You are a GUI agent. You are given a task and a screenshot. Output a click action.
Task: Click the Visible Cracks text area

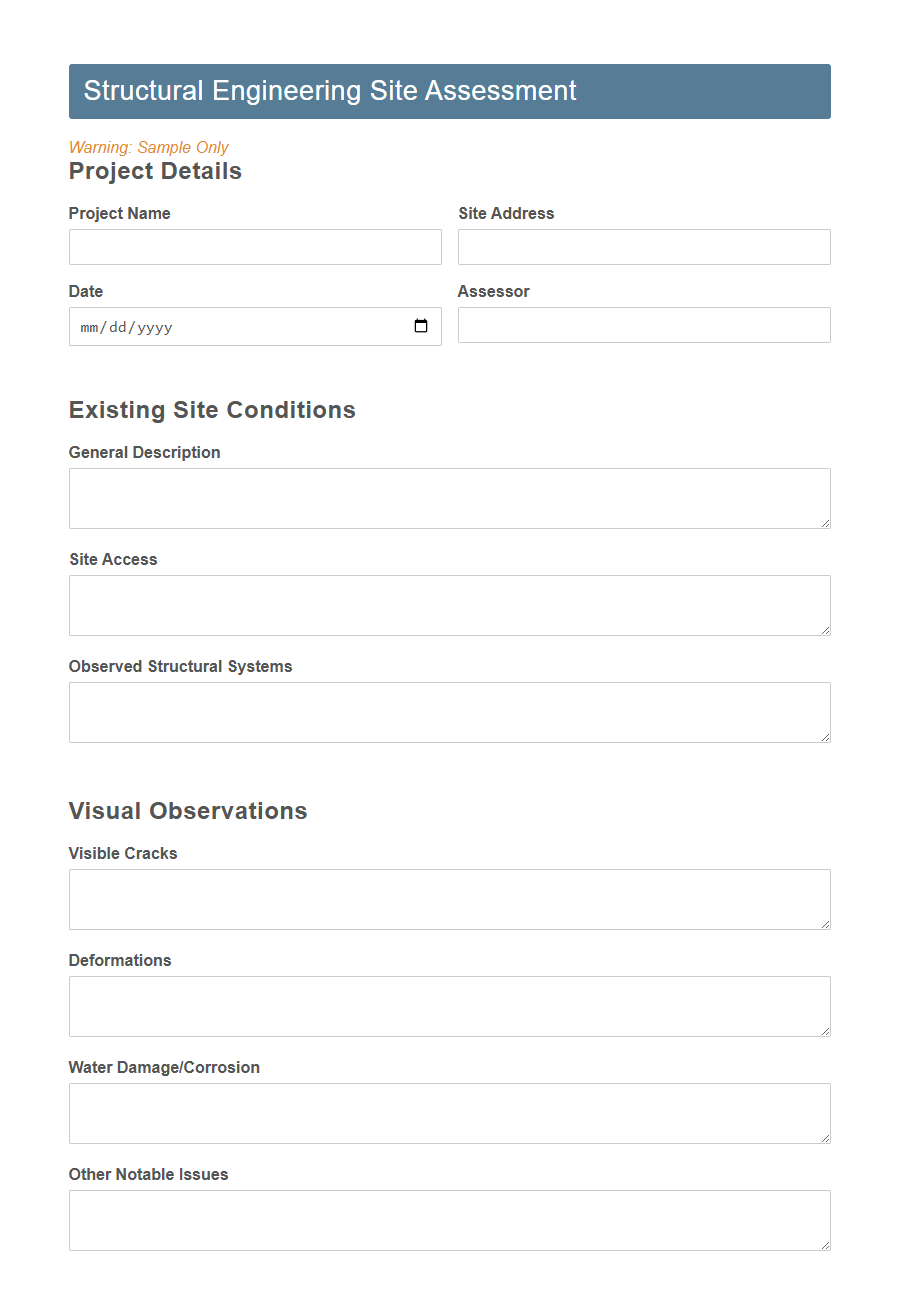click(449, 898)
